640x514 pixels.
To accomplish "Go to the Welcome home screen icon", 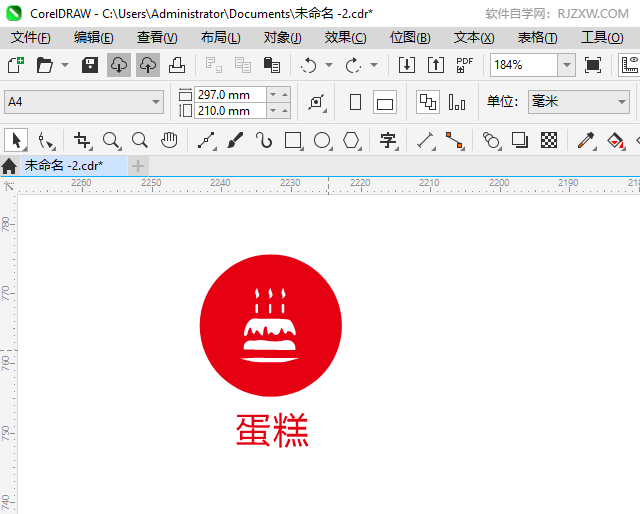I will pyautogui.click(x=9, y=166).
